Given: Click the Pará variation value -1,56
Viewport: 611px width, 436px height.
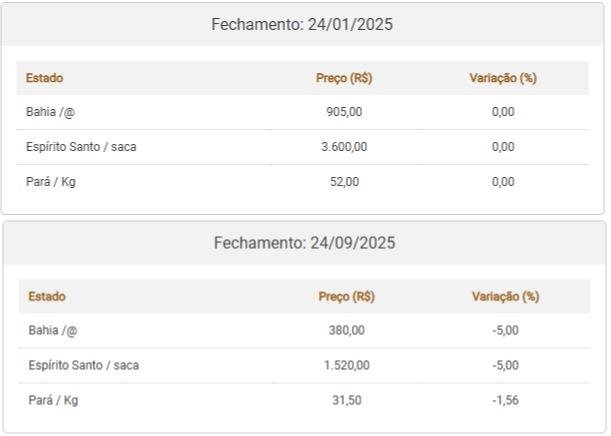Looking at the screenshot, I should (x=505, y=401).
